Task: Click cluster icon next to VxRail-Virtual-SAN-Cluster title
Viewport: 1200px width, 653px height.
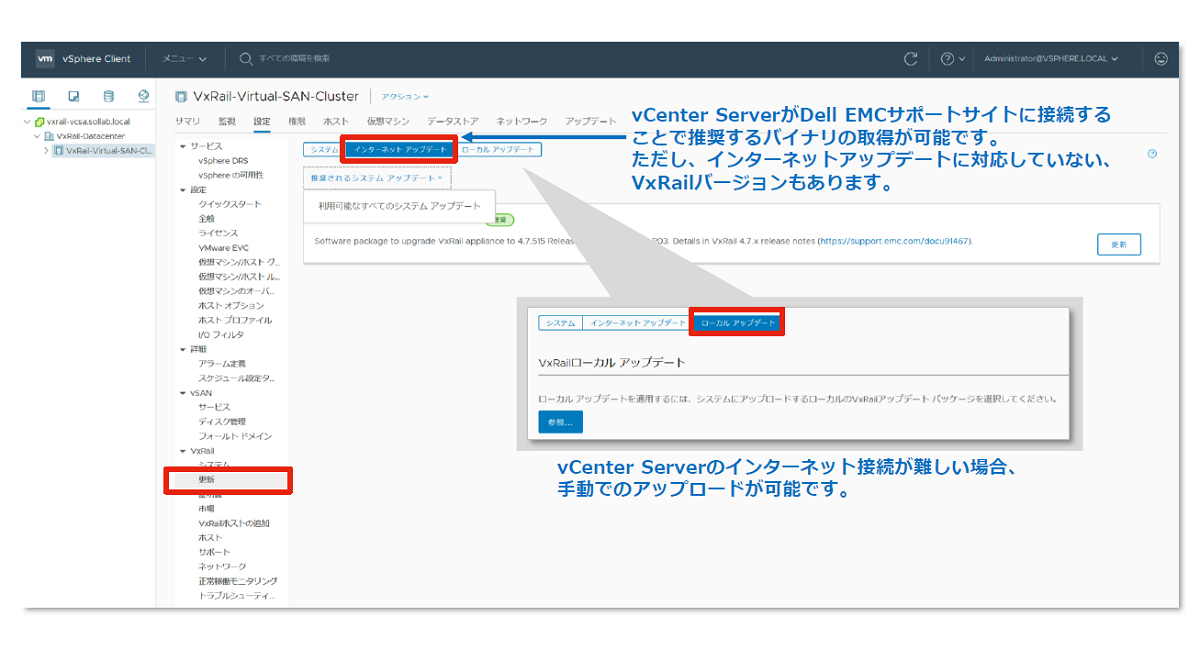Action: point(181,96)
